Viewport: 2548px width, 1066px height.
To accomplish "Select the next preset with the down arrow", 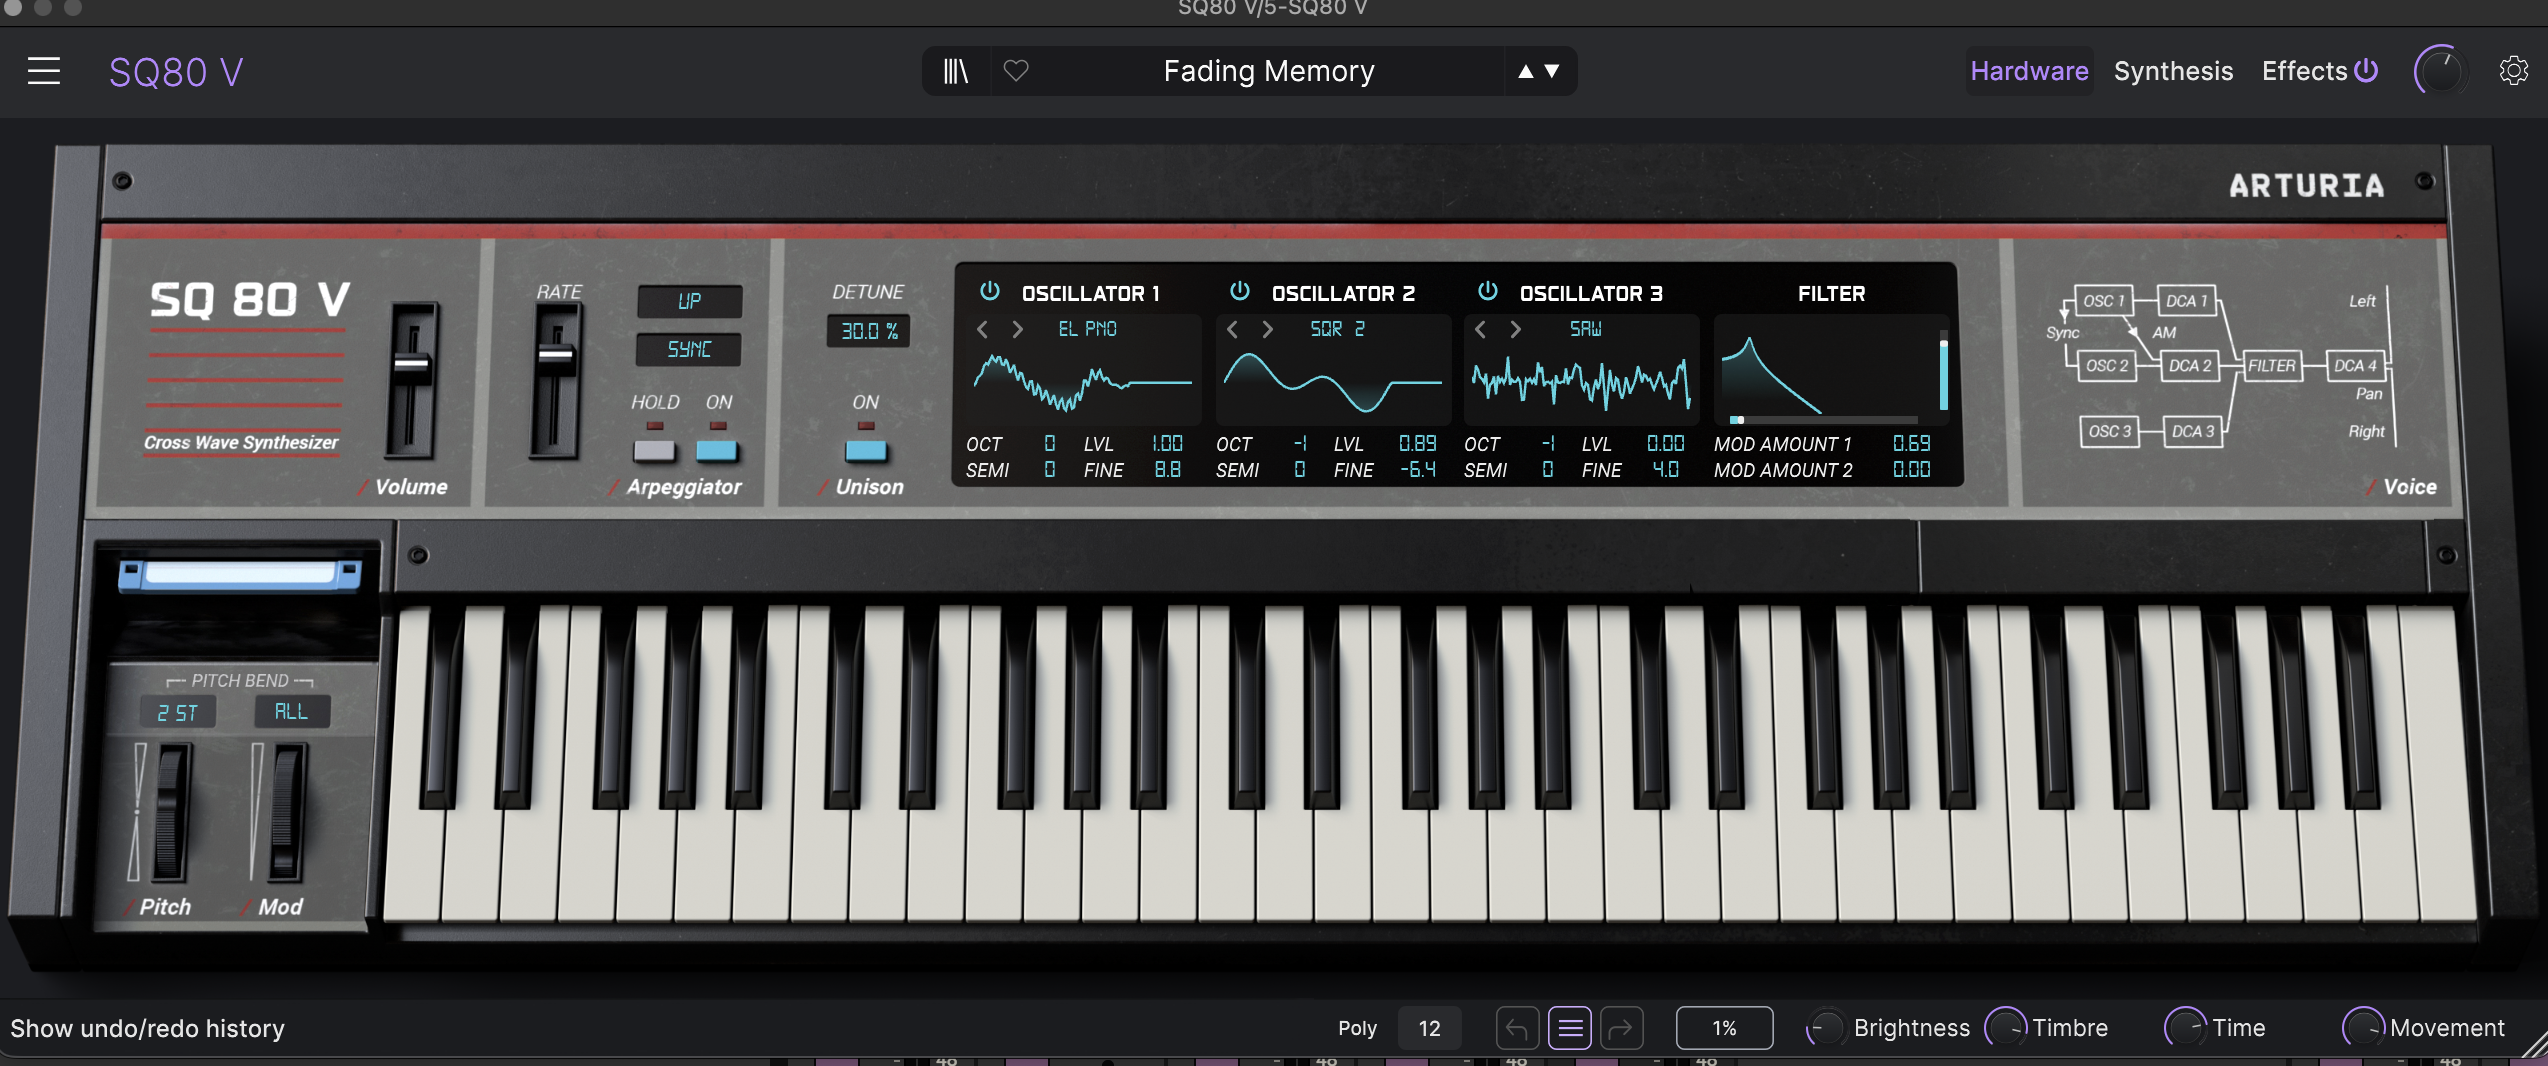I will point(1551,71).
